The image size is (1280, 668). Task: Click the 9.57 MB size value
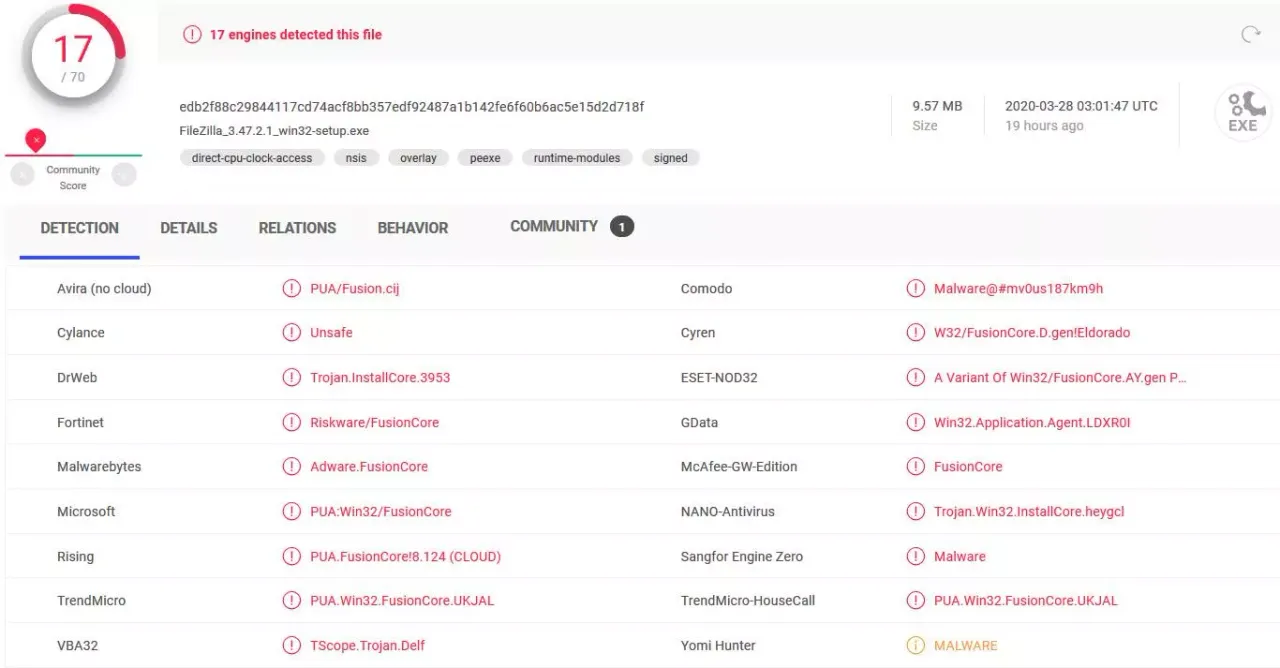click(937, 106)
